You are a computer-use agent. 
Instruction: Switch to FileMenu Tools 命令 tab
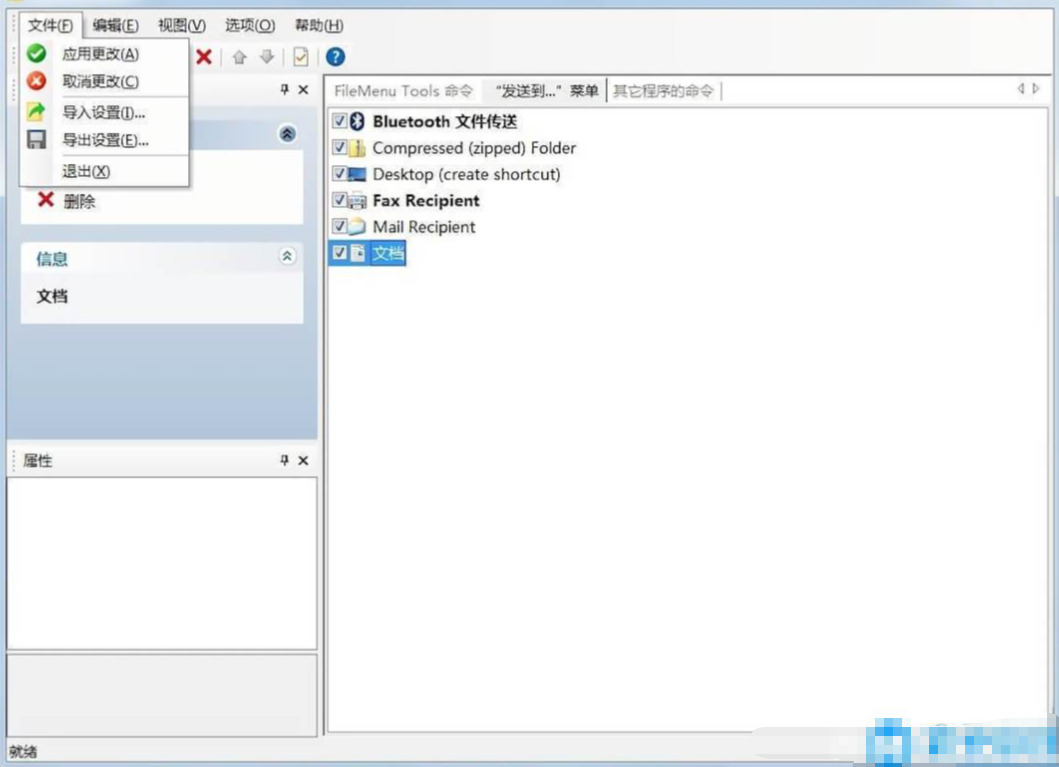404,90
